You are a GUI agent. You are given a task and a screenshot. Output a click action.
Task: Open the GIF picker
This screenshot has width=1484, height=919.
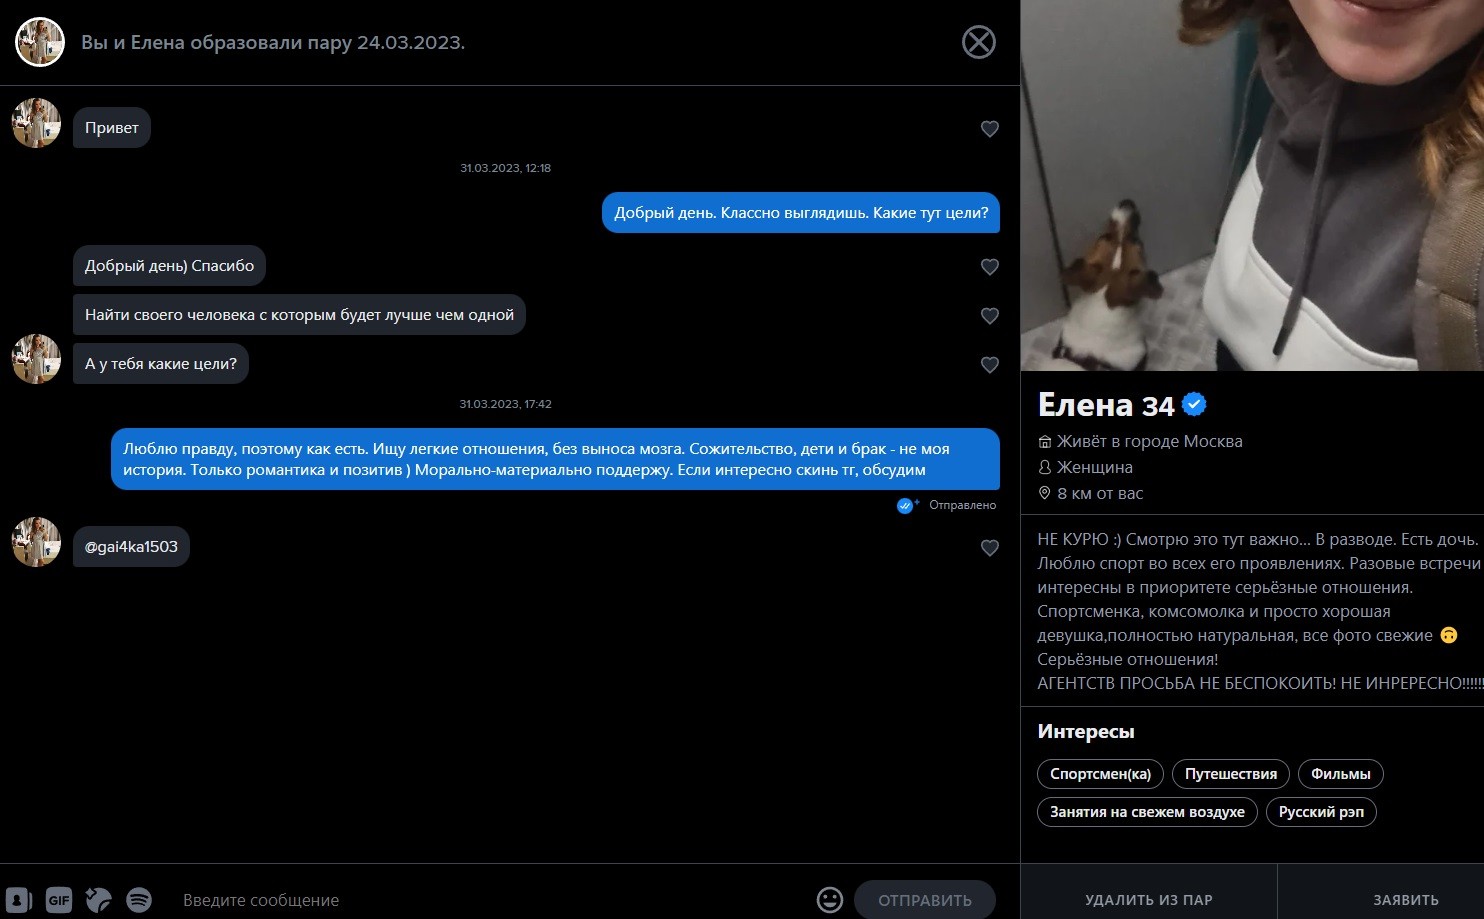pyautogui.click(x=59, y=900)
